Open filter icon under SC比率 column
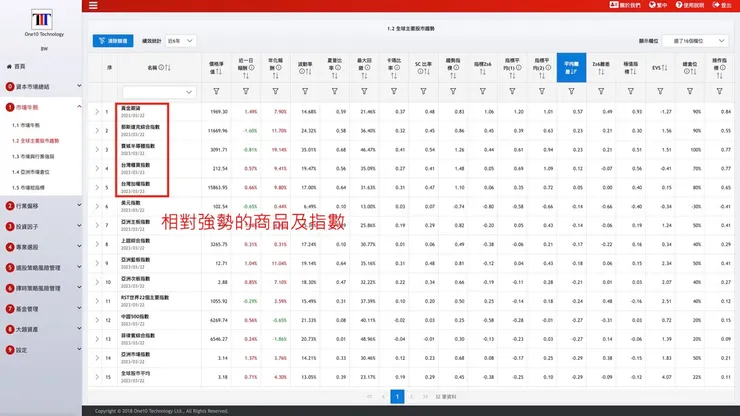Viewport: 740px width, 416px height. [423, 91]
